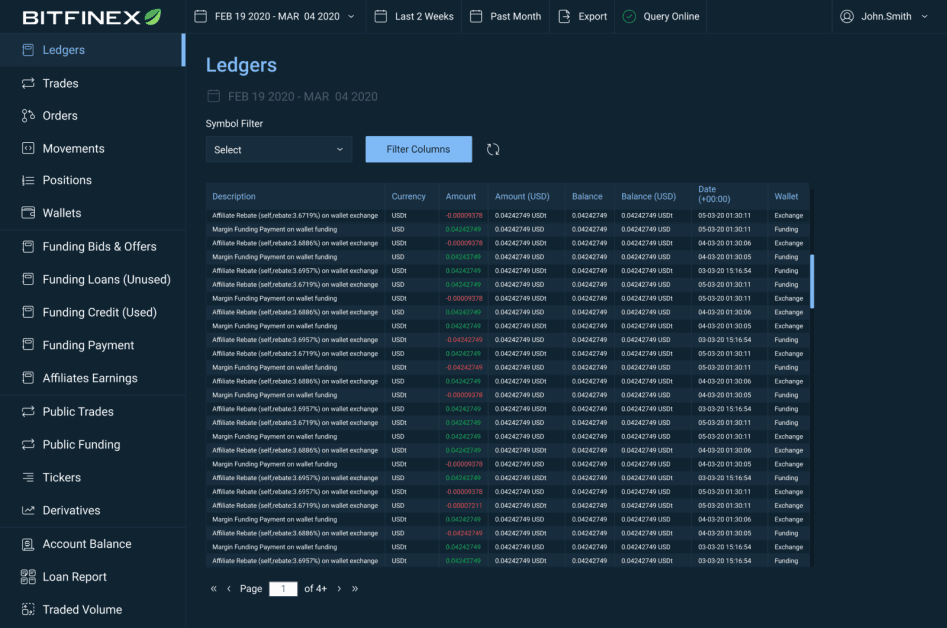Click the Movements sidebar icon

(28, 149)
